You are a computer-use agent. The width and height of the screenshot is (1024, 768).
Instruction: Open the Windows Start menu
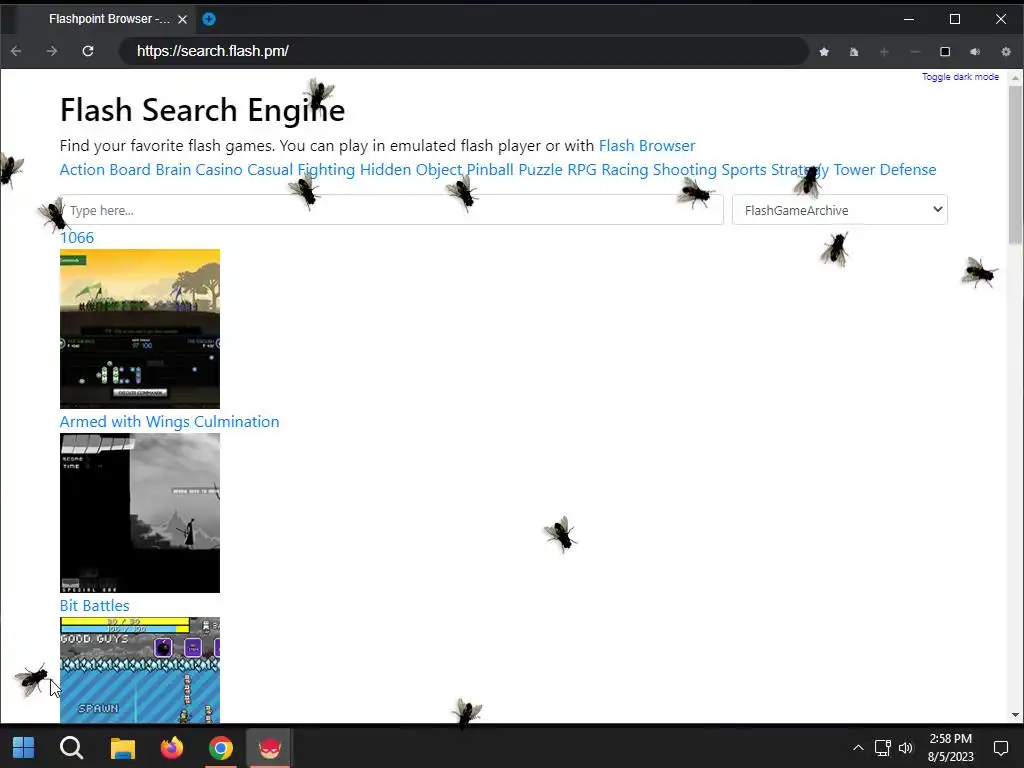(x=24, y=748)
